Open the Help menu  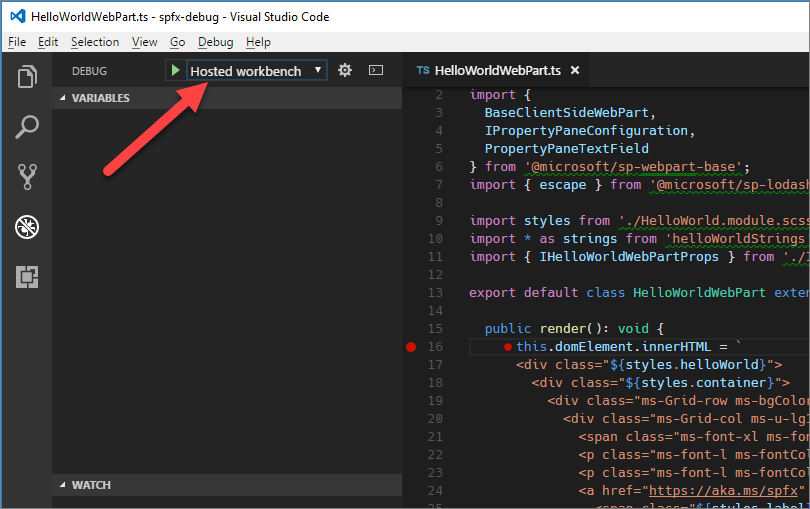pyautogui.click(x=258, y=42)
